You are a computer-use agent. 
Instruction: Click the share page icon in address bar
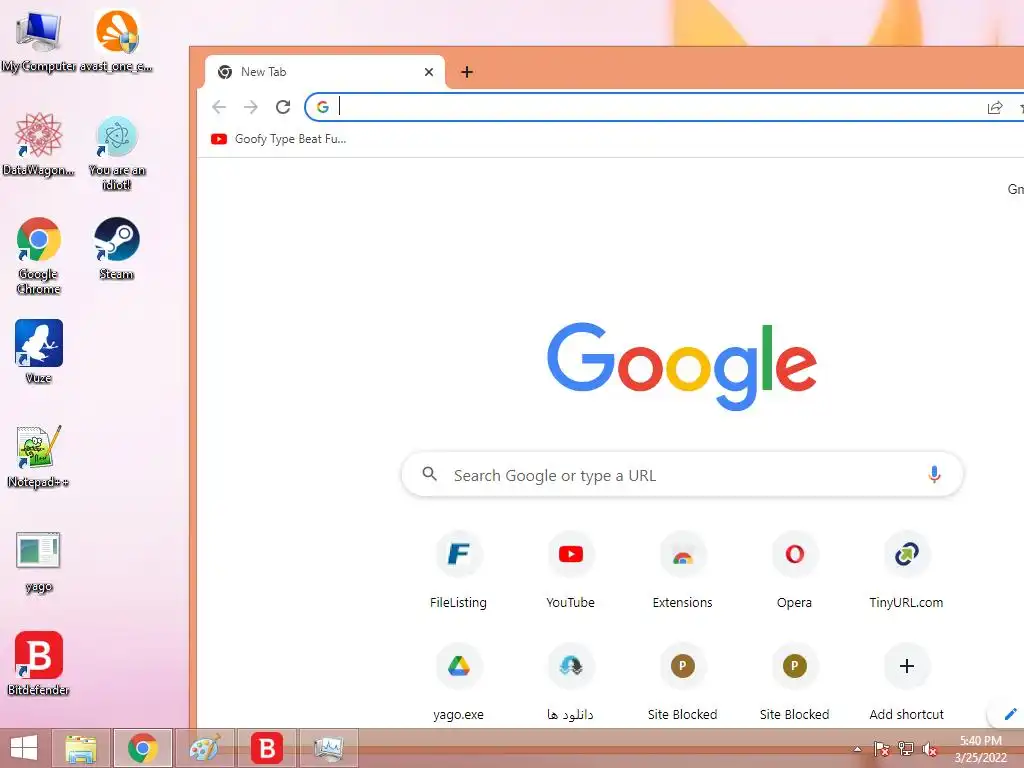click(x=995, y=108)
